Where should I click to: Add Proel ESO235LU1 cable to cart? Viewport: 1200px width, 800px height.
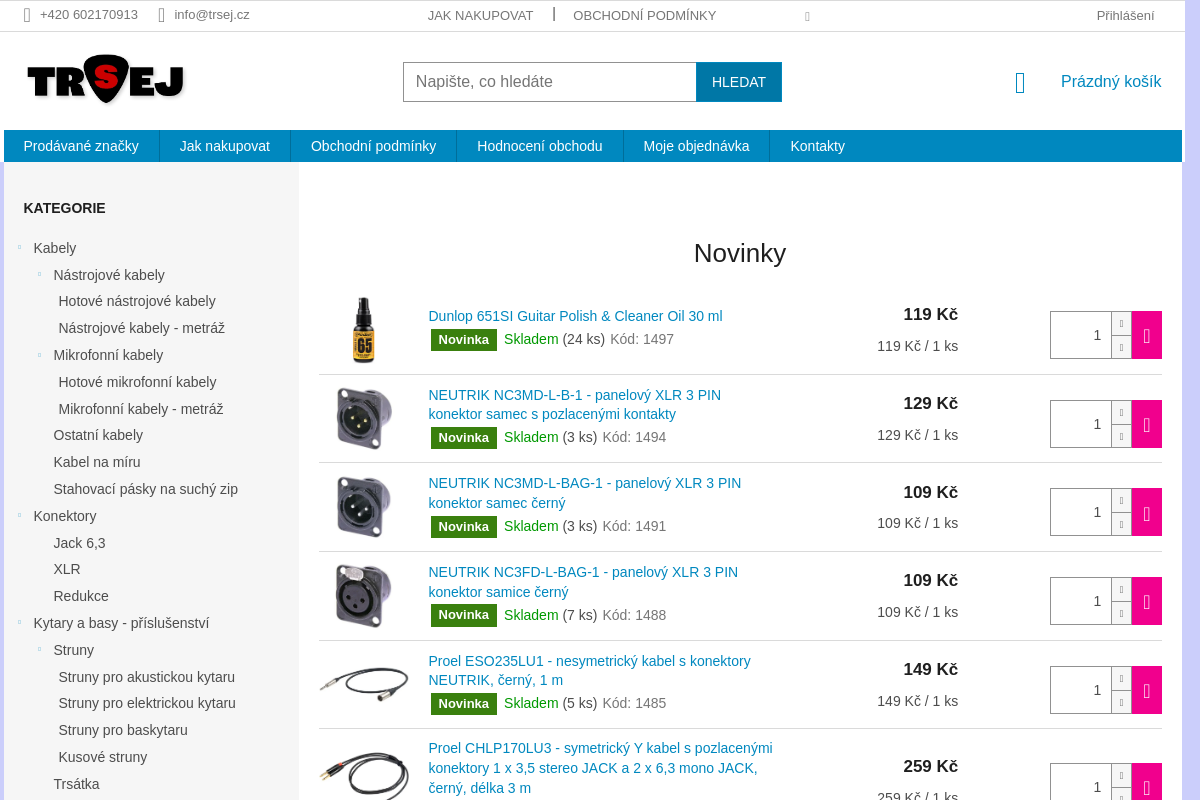pyautogui.click(x=1146, y=690)
